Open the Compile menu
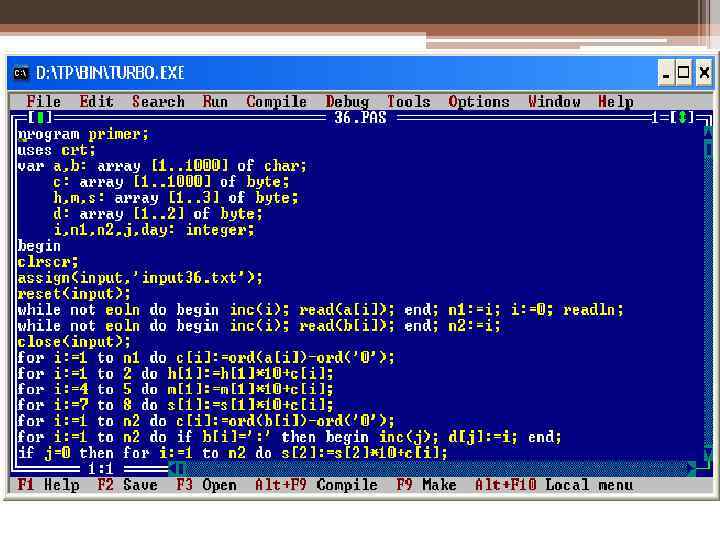The width and height of the screenshot is (720, 540). (x=276, y=101)
